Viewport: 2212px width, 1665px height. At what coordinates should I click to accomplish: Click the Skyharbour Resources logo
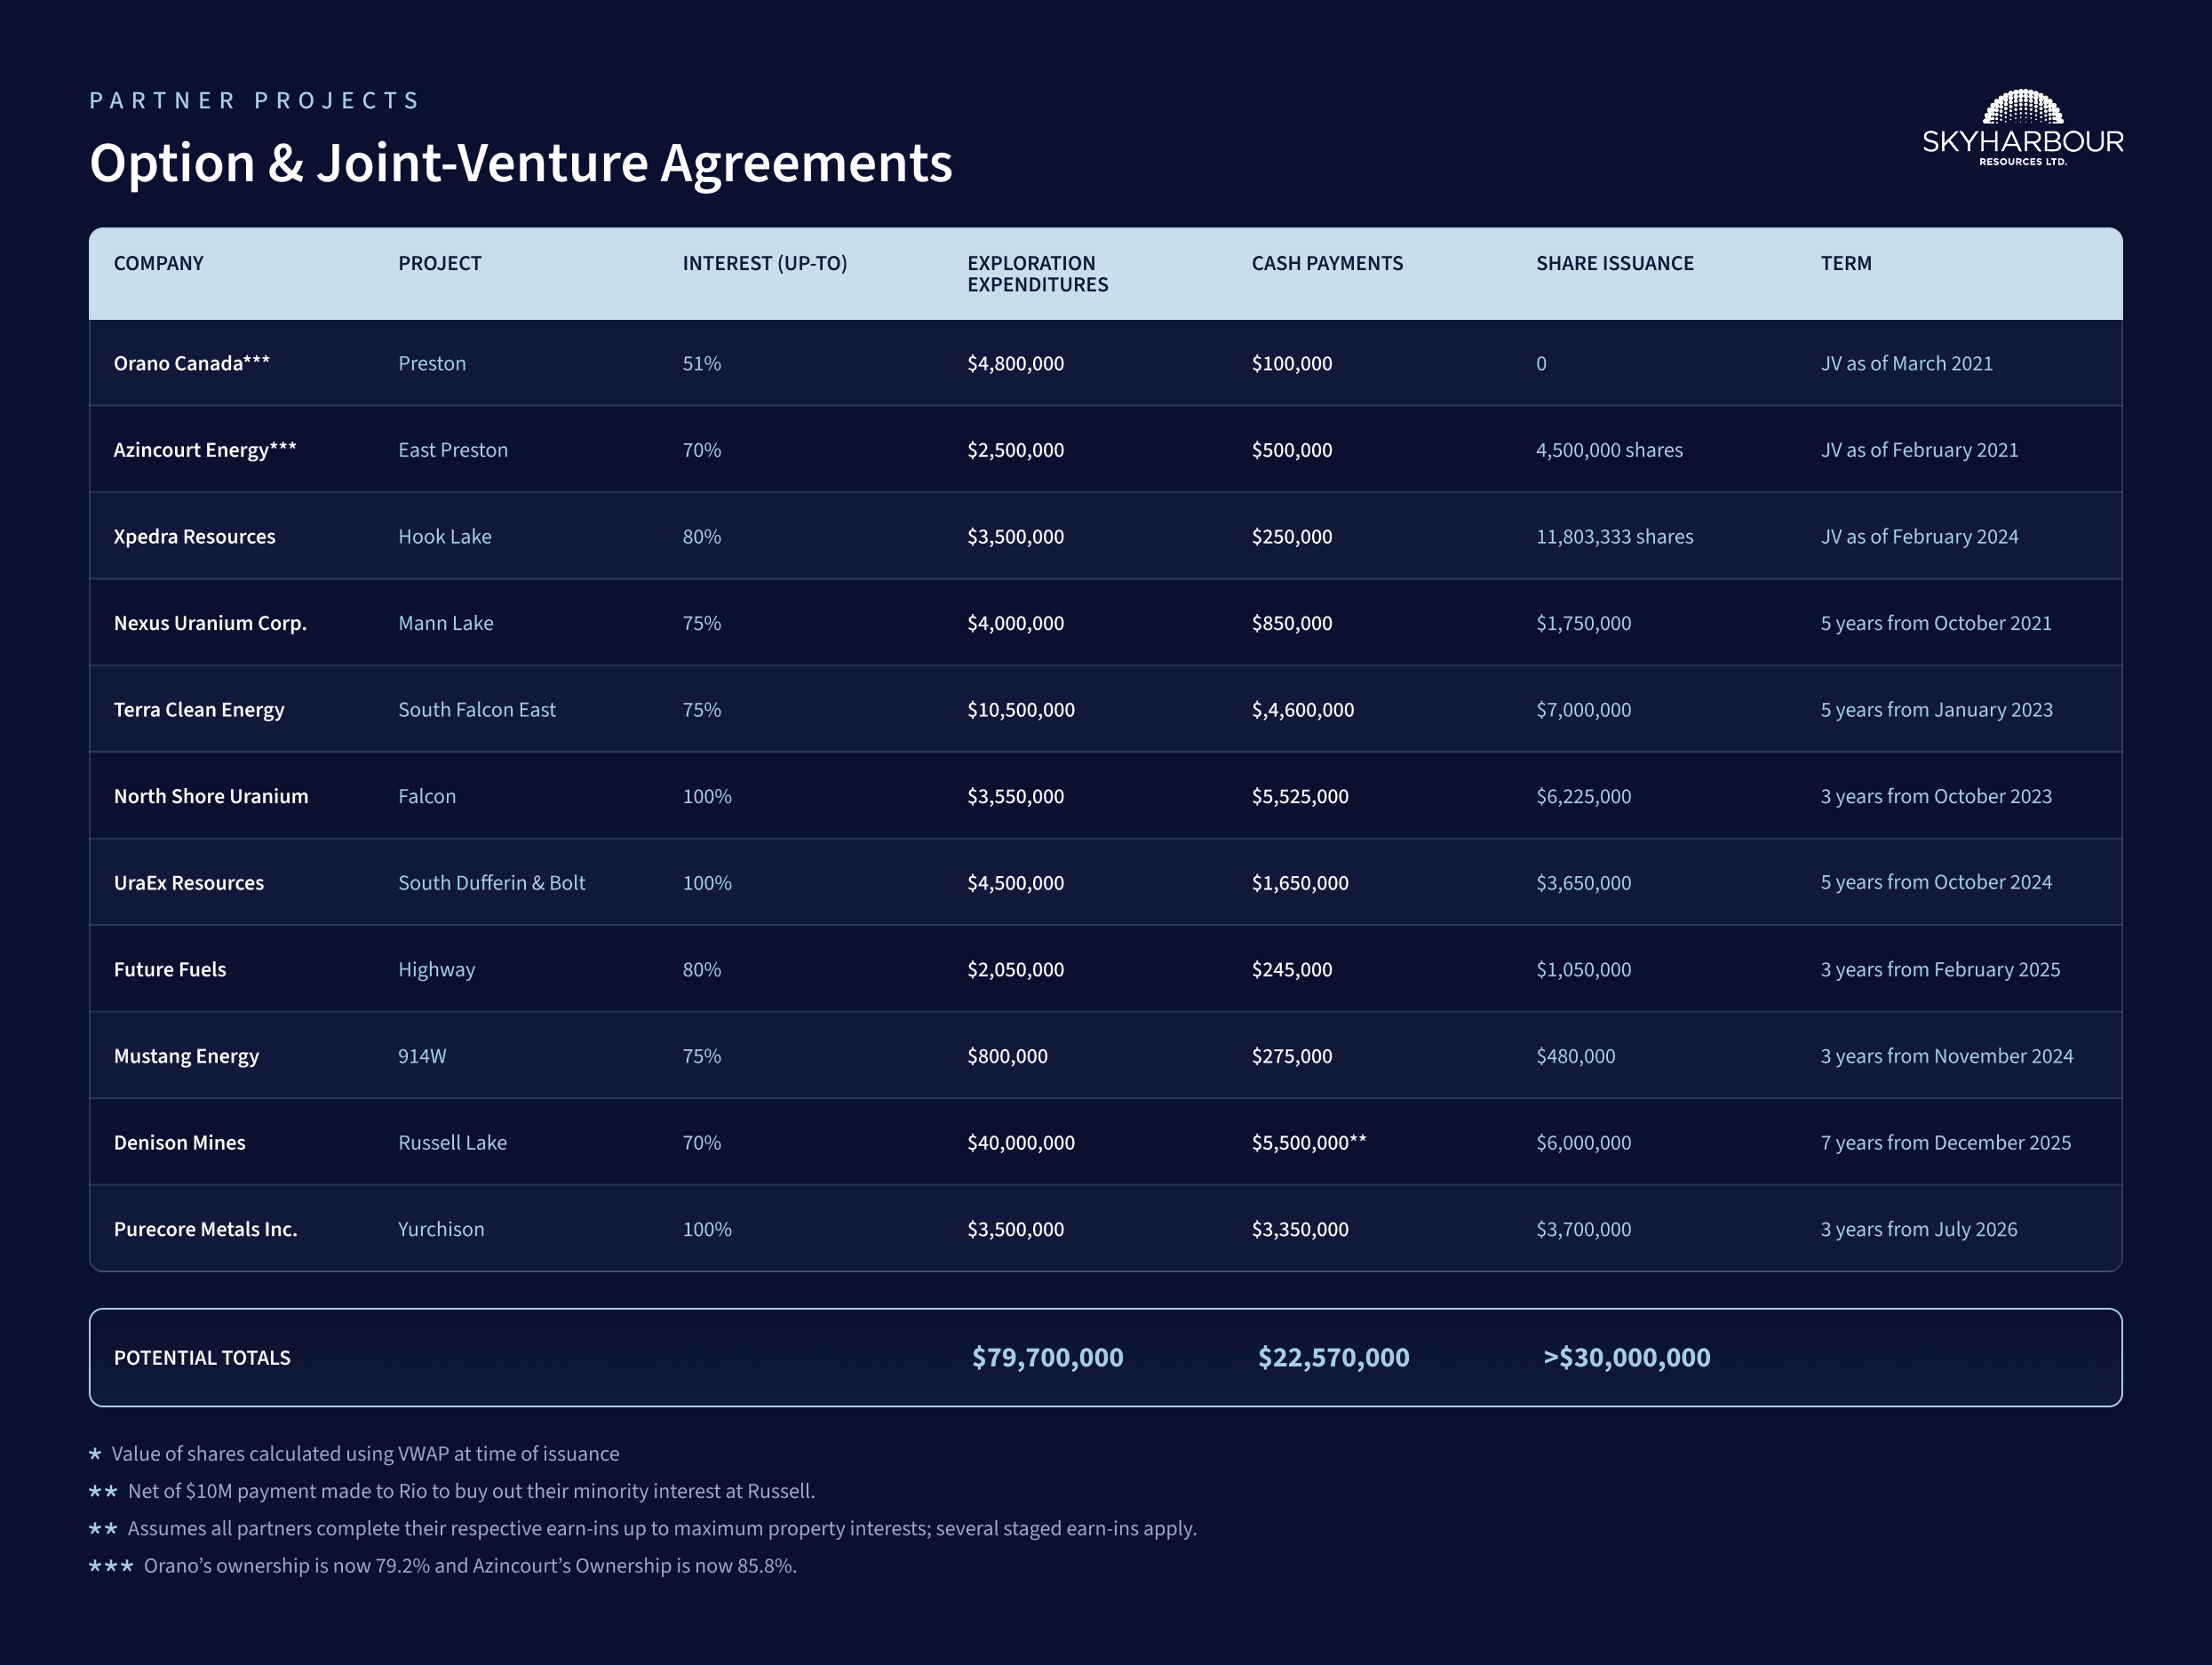pos(2022,128)
